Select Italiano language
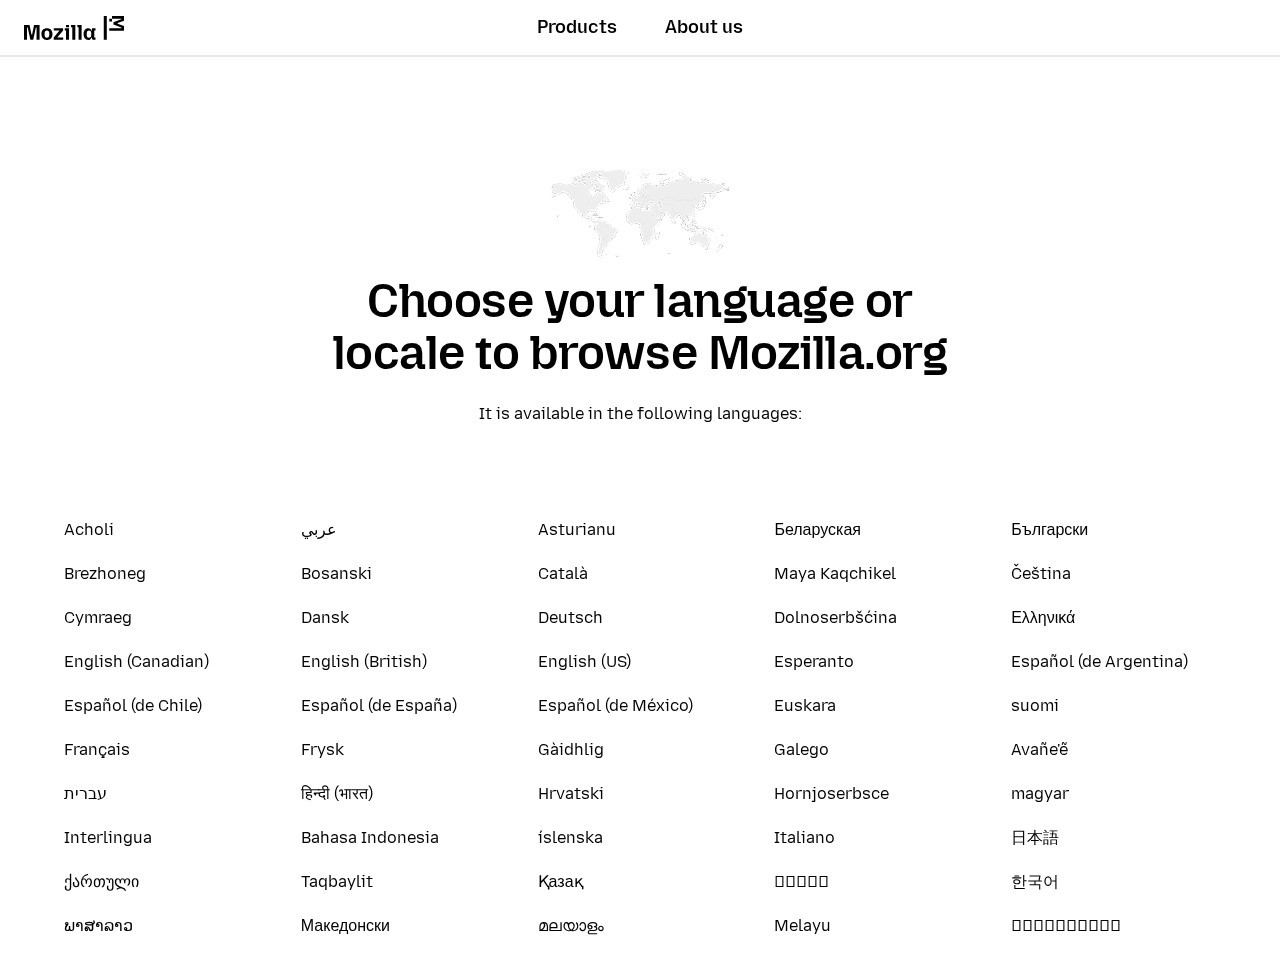The width and height of the screenshot is (1280, 960). pos(804,837)
